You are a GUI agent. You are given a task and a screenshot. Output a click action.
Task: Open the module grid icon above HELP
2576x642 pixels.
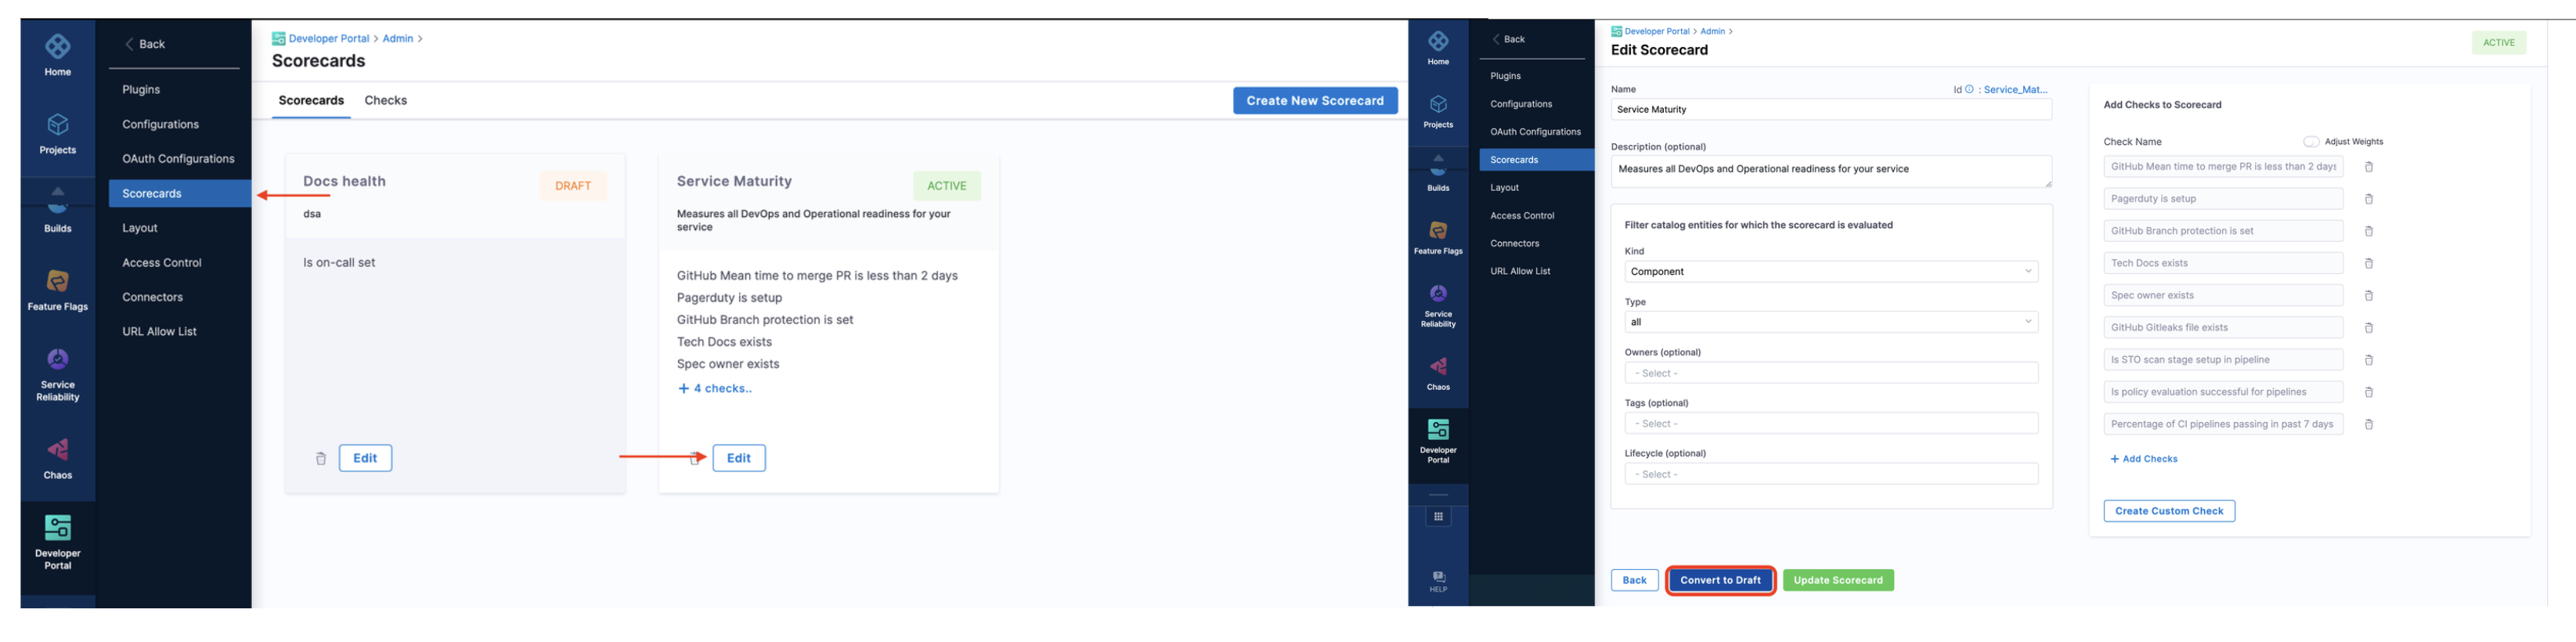point(1438,517)
